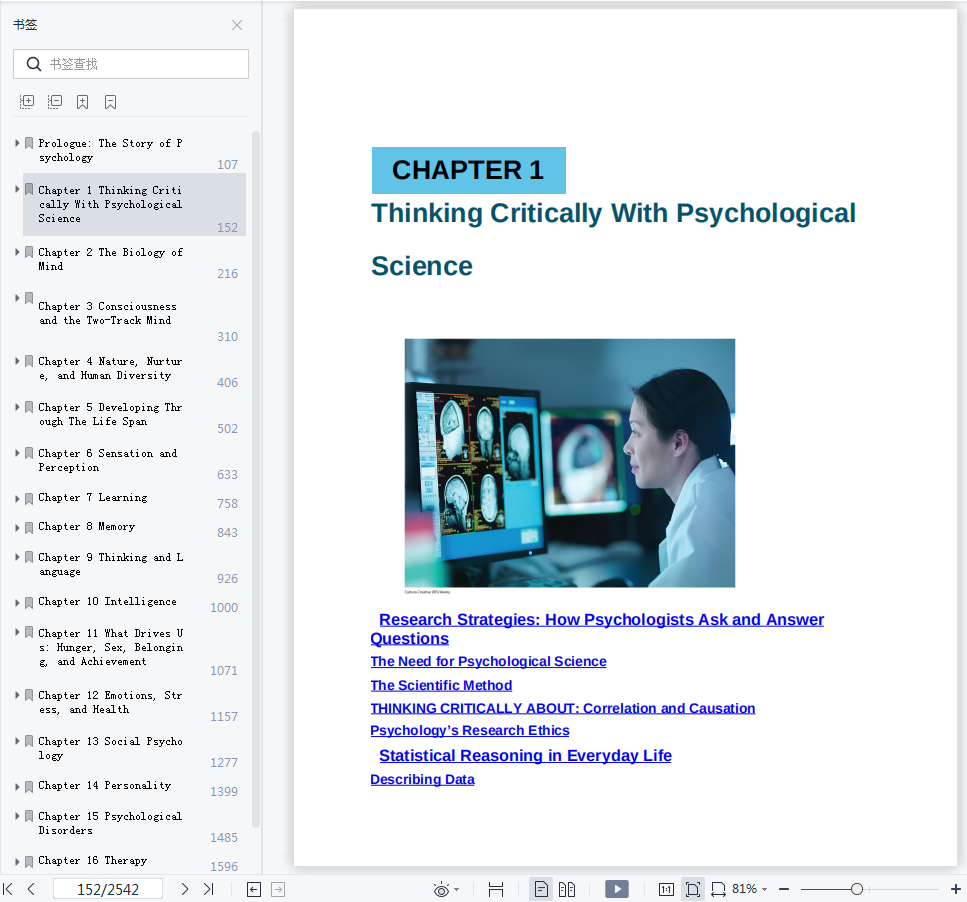Expand the Chapter 4 Nature, Nurture bookmark
Screen dimensions: 967x902
pos(17,361)
